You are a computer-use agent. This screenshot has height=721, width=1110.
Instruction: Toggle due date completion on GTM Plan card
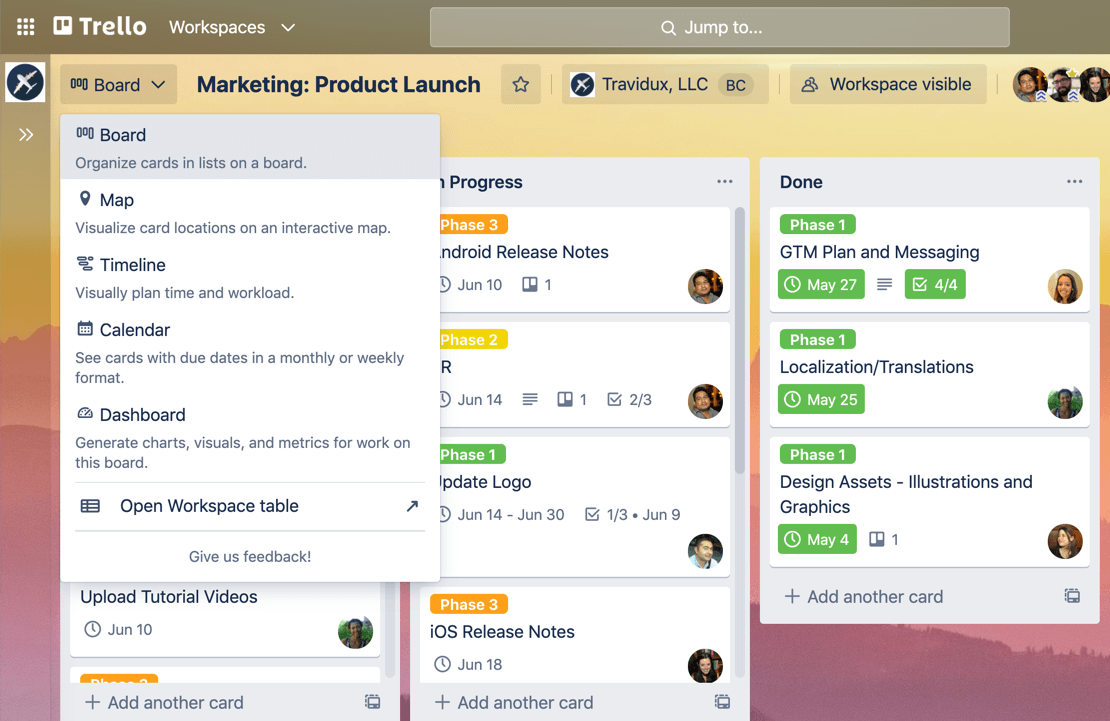820,284
